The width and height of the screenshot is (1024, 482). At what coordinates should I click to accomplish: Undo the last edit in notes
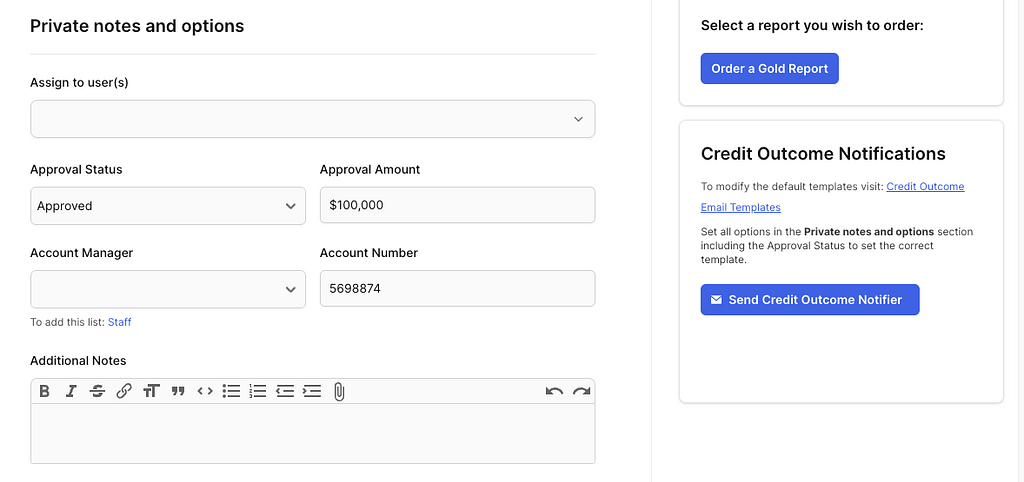click(x=554, y=391)
